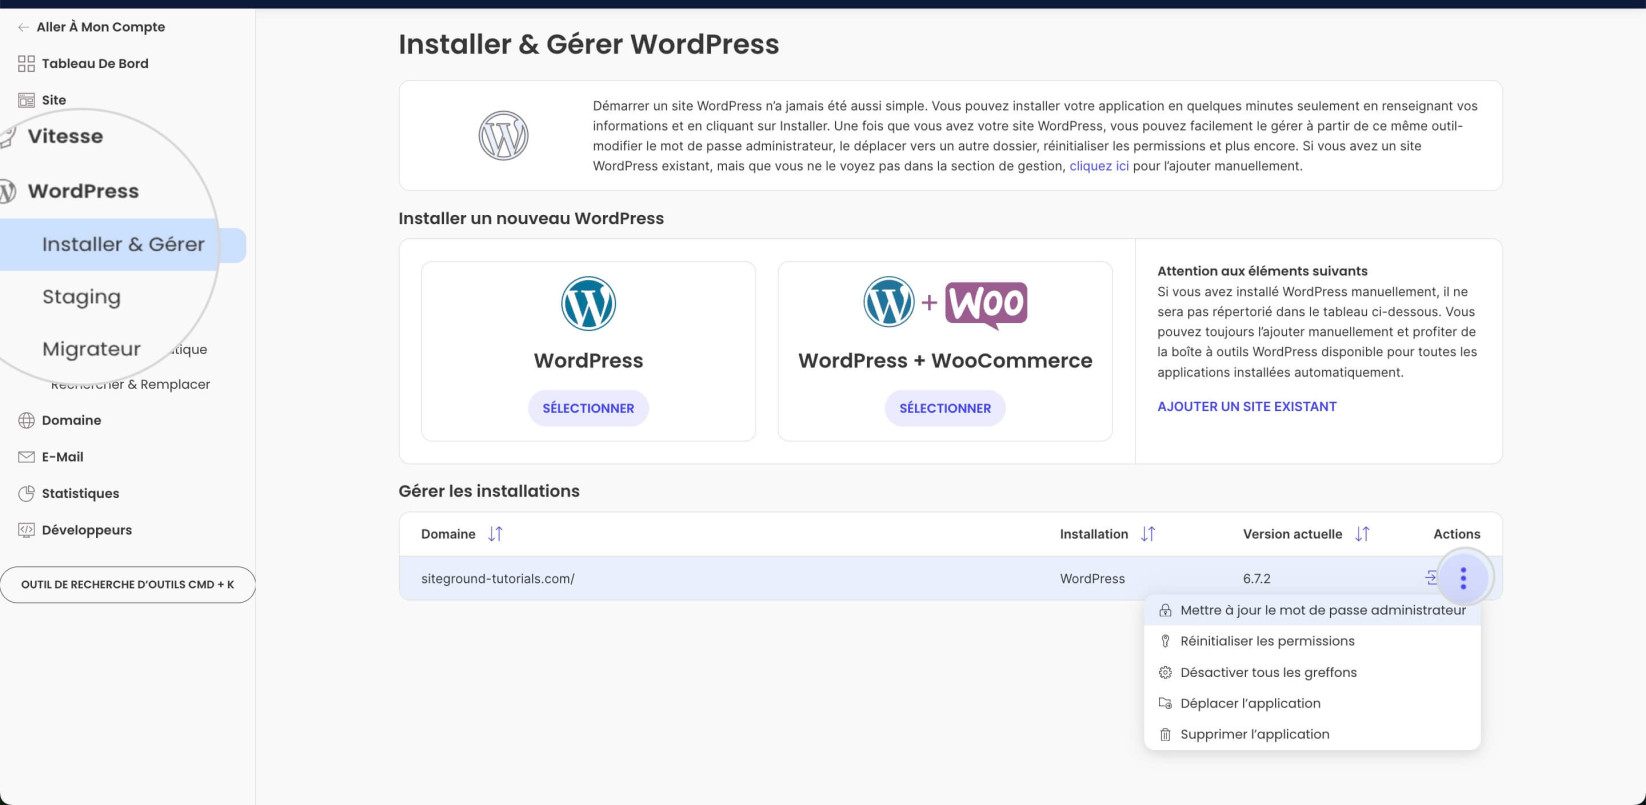Sort table by Version actuelle column arrows
The width and height of the screenshot is (1646, 805).
[x=1362, y=534]
